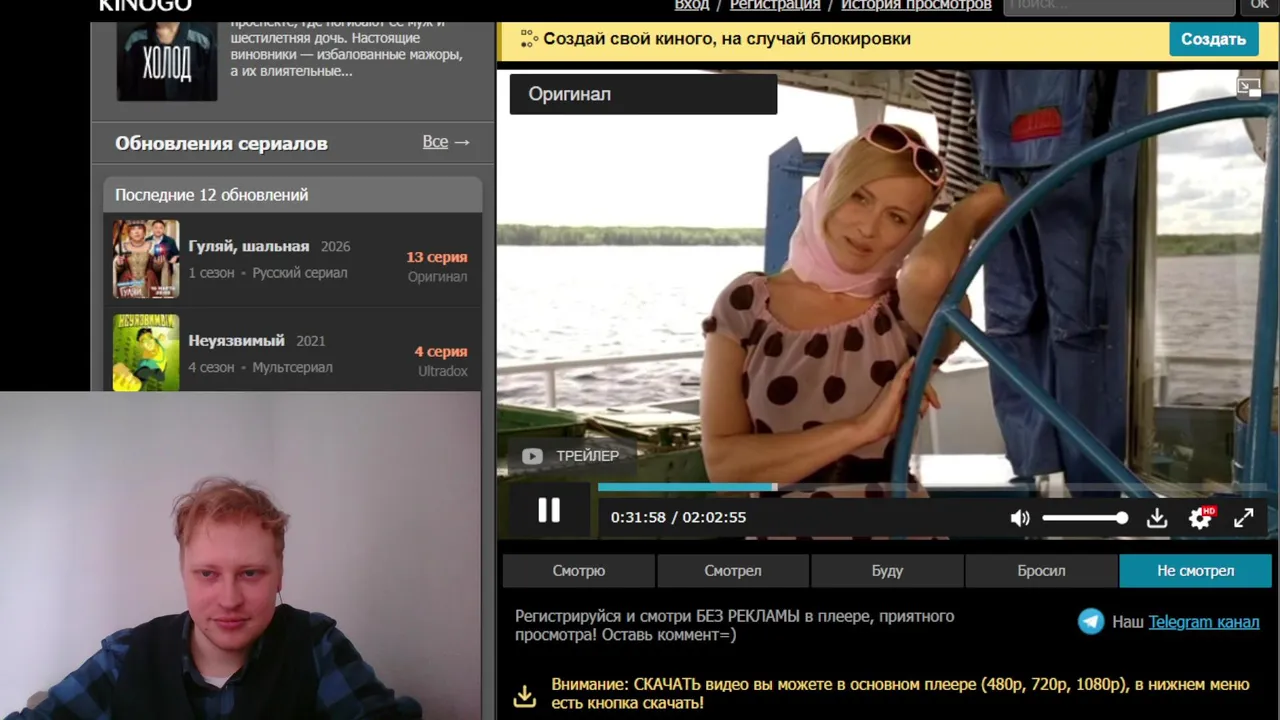
Task: Click the Создать button
Action: coord(1213,39)
